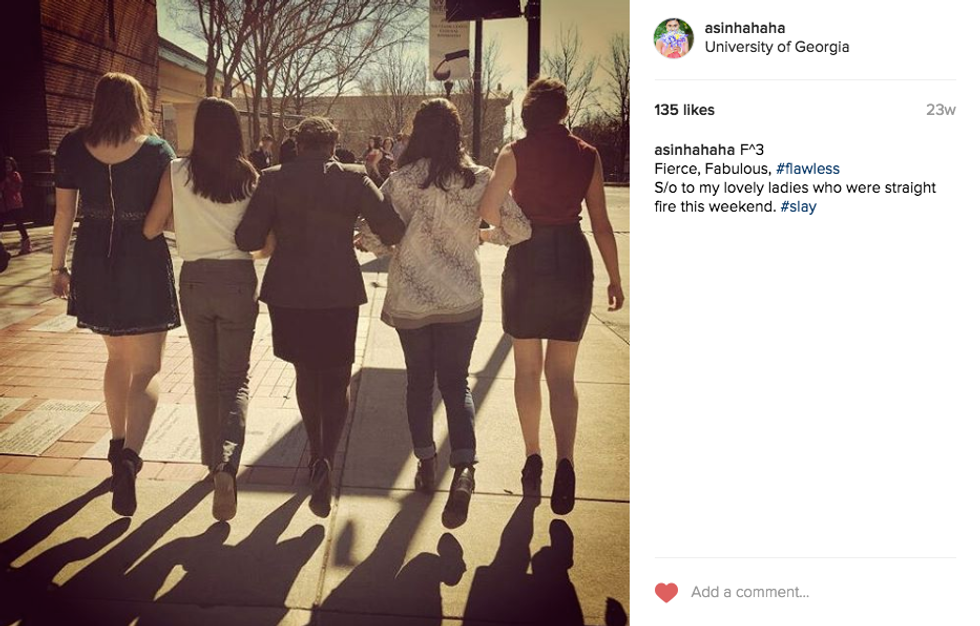This screenshot has height=626, width=980.
Task: Open the #flawless hashtag
Action: tap(808, 169)
